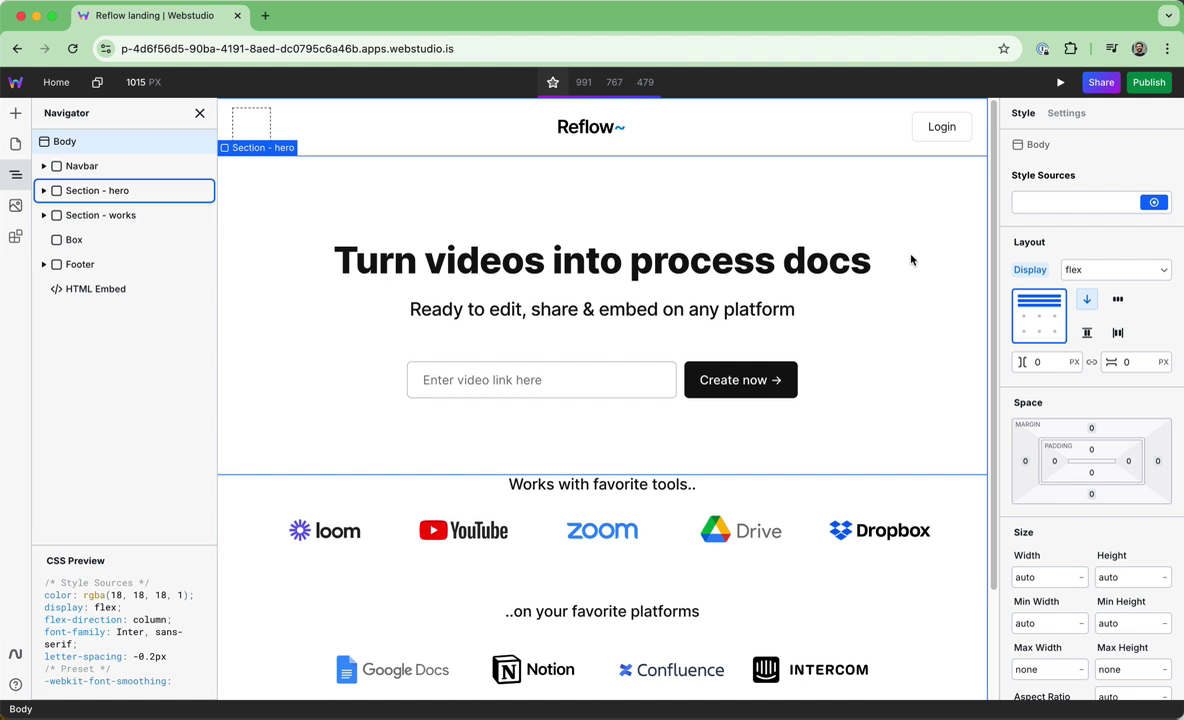Expand the Section - works node arrow
The height and width of the screenshot is (720, 1184).
coord(44,216)
